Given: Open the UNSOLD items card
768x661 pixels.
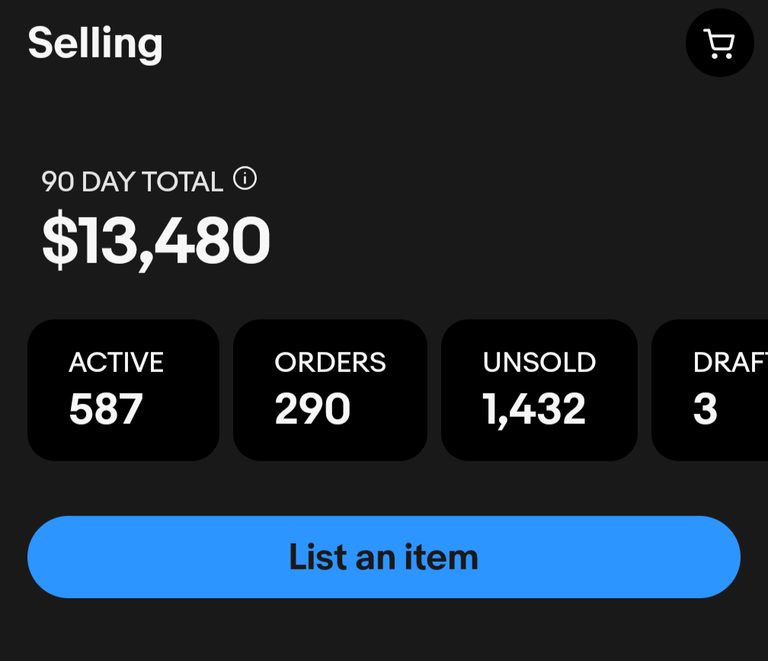Looking at the screenshot, I should click(539, 390).
